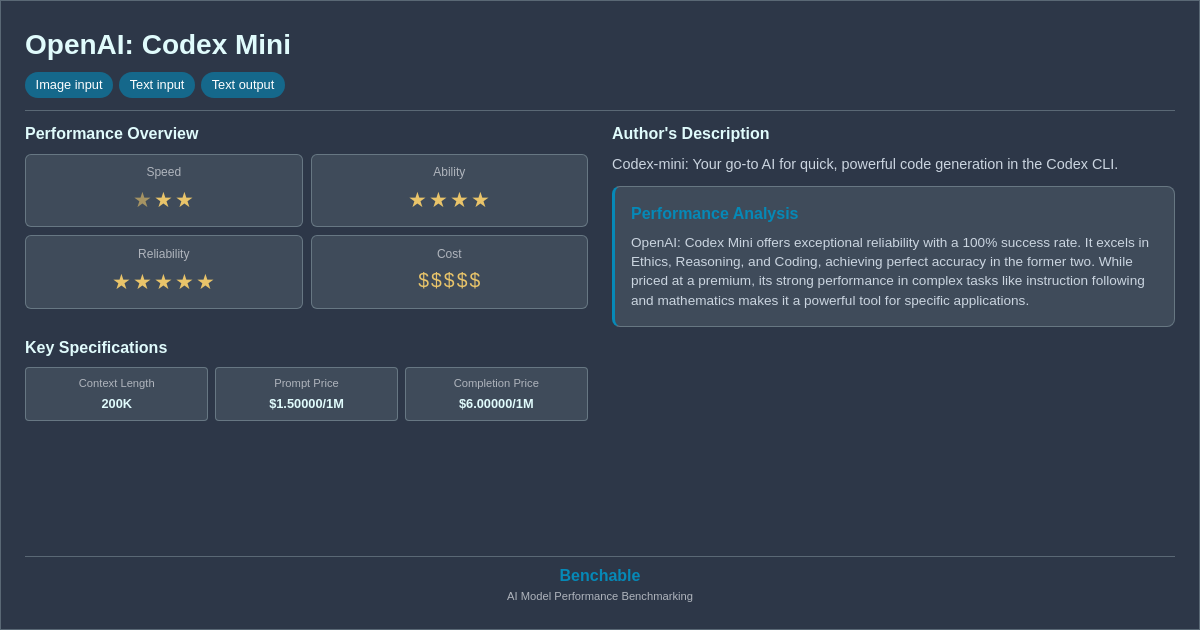Click the Reliability rating bar of stars
Image resolution: width=1200 pixels, height=630 pixels.
pos(163,282)
